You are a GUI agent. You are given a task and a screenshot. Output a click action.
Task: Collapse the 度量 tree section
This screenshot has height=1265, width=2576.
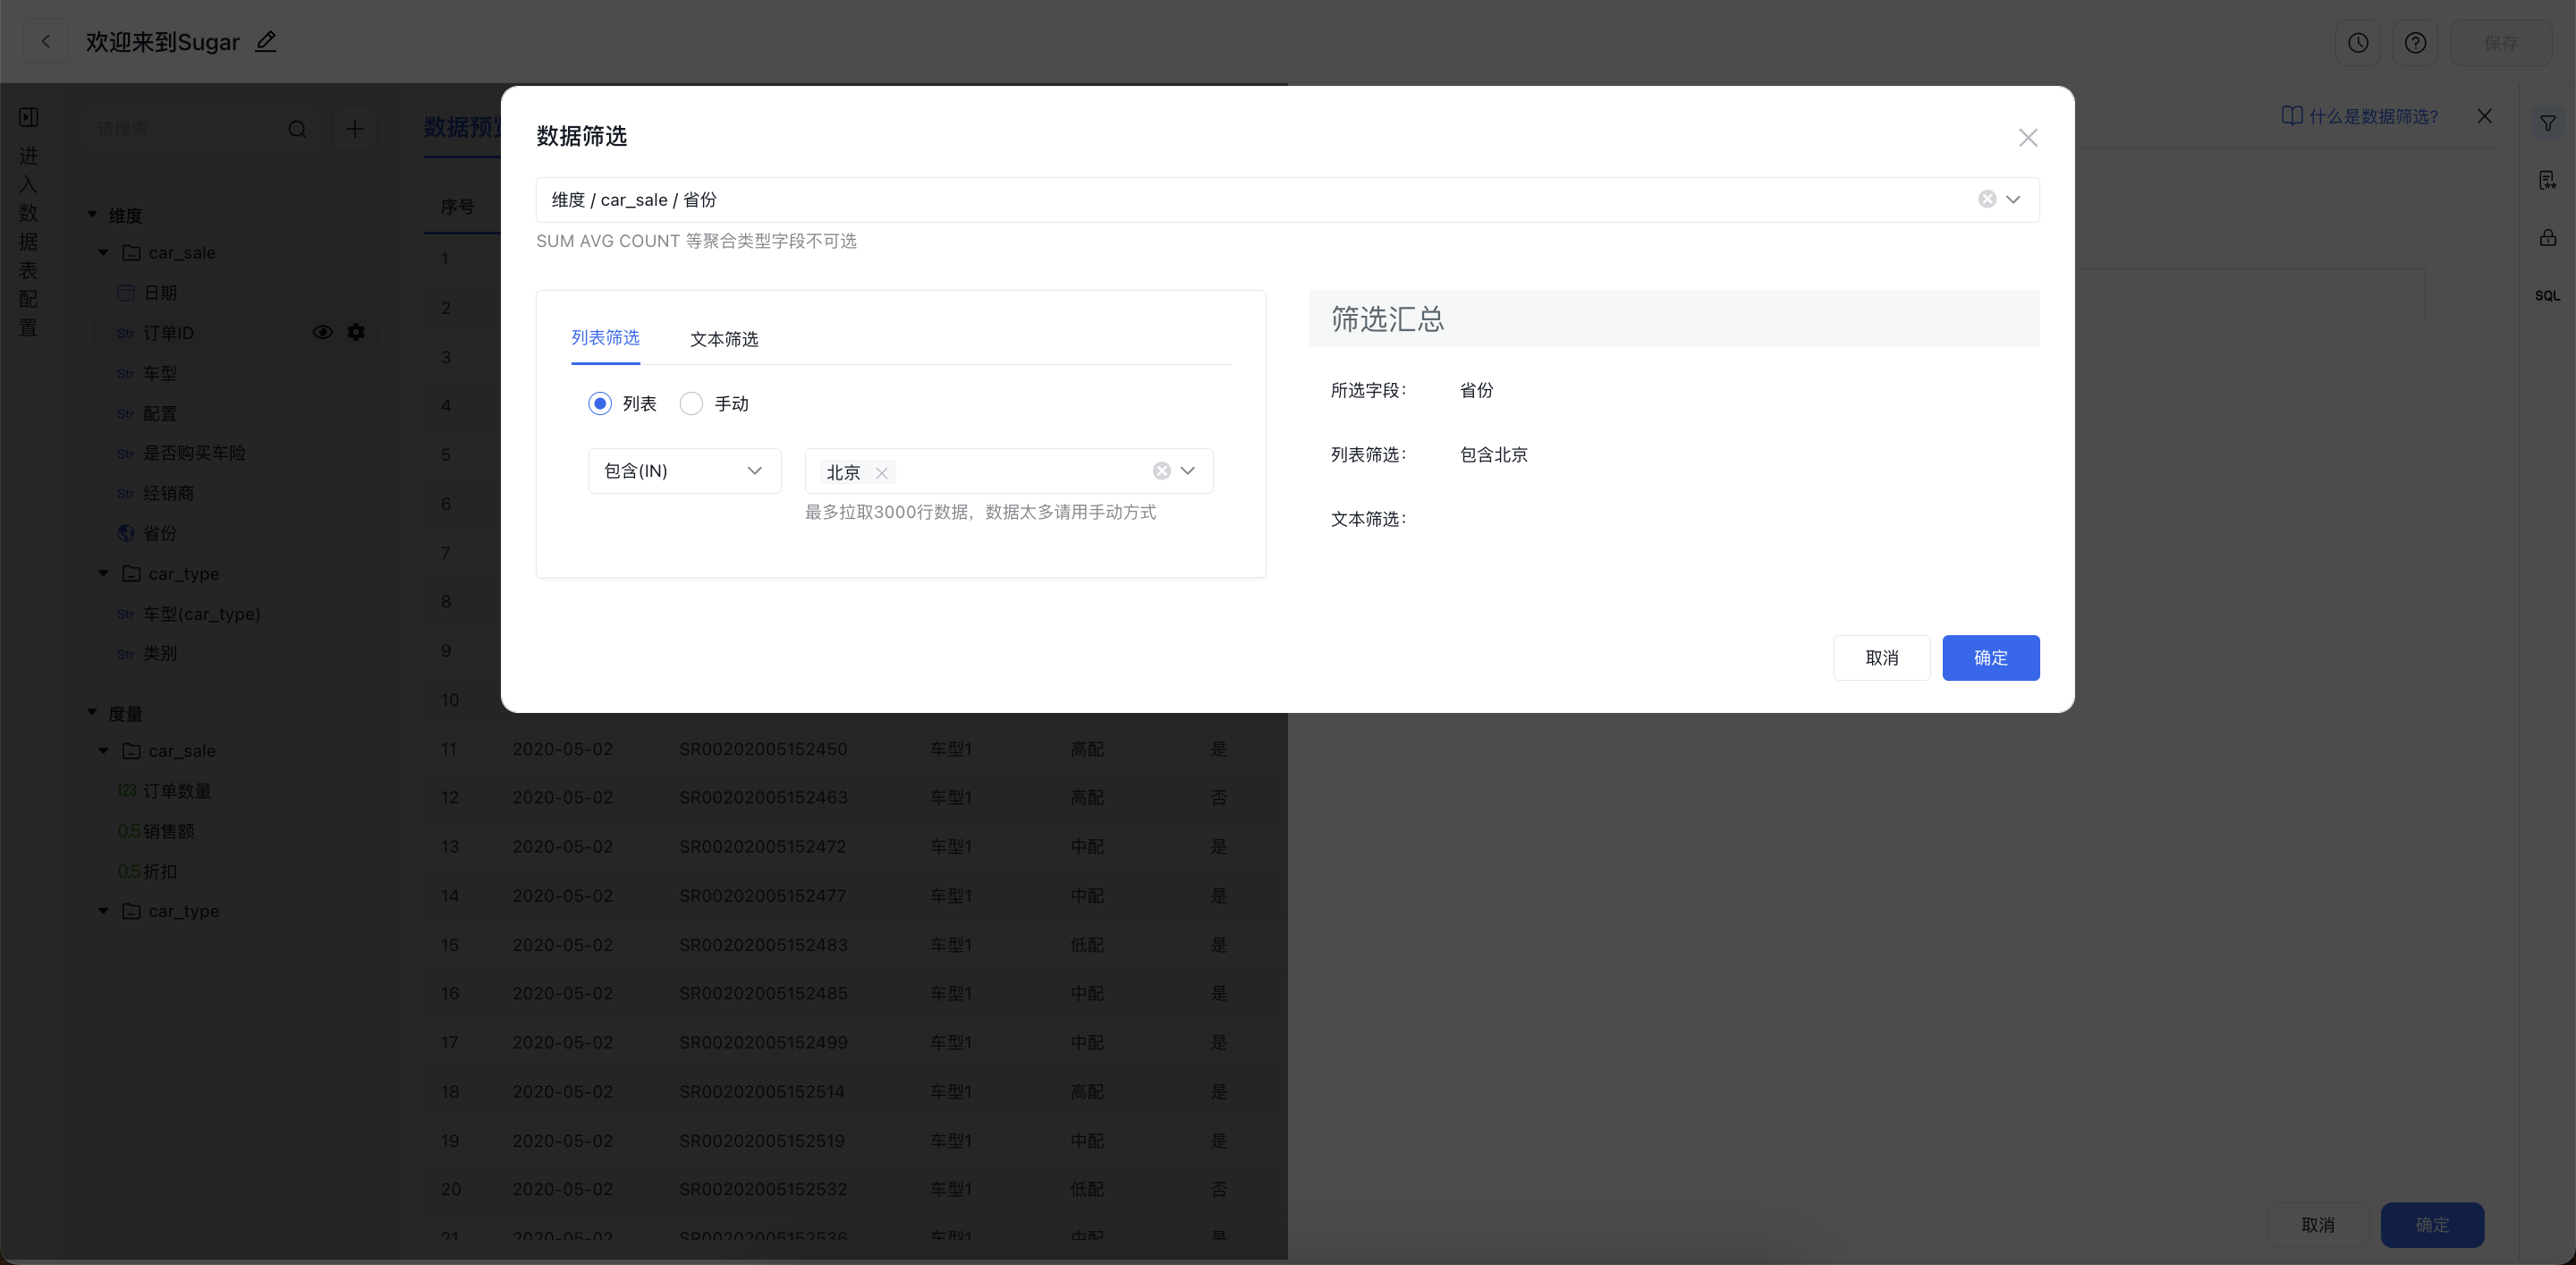coord(92,712)
